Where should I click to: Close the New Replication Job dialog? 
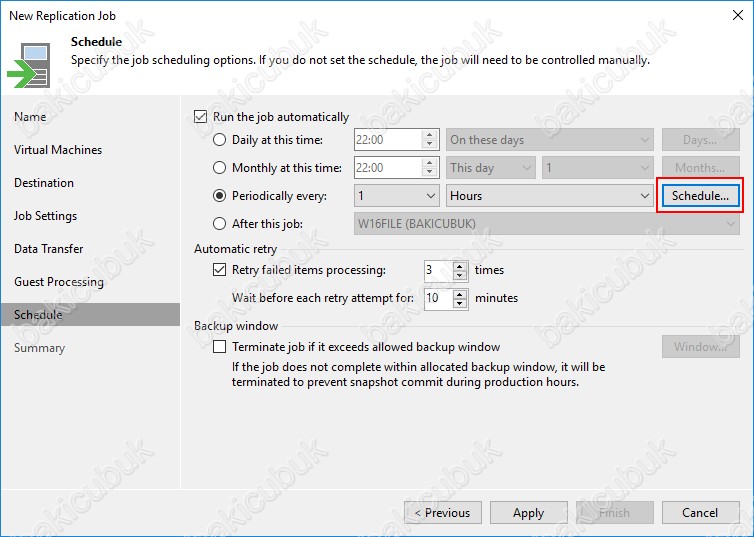point(738,15)
